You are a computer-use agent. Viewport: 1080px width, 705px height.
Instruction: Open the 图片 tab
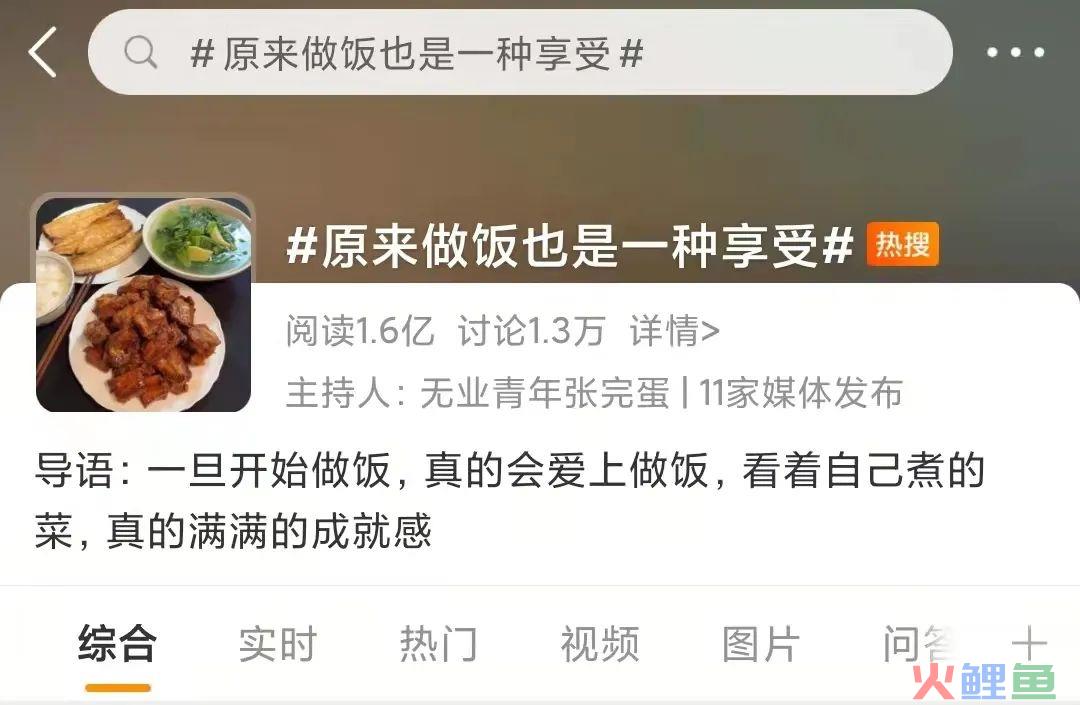click(761, 644)
